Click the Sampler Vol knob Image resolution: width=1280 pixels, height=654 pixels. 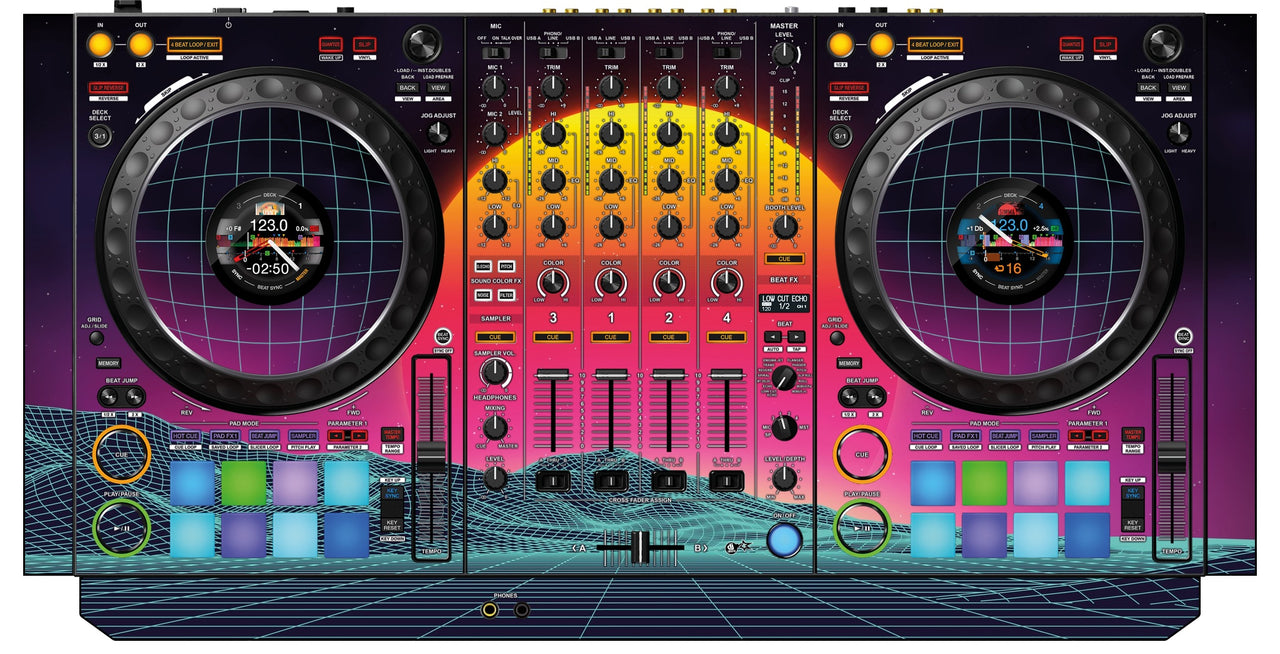(x=494, y=373)
